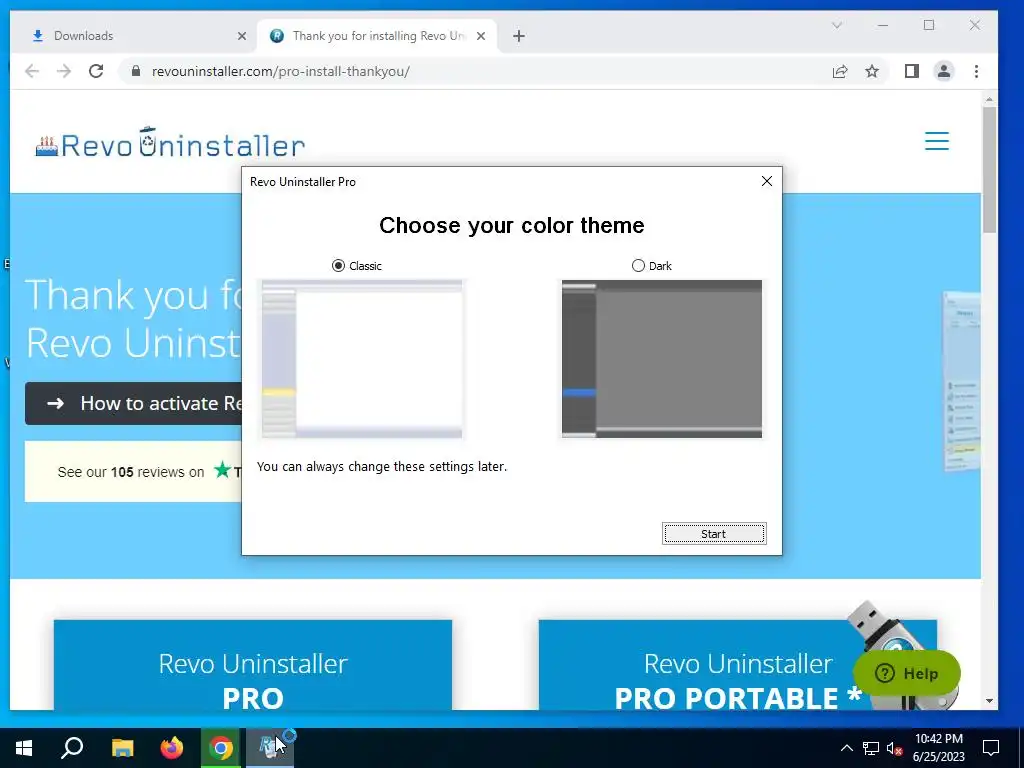
Task: Show hidden system tray icons
Action: click(846, 748)
